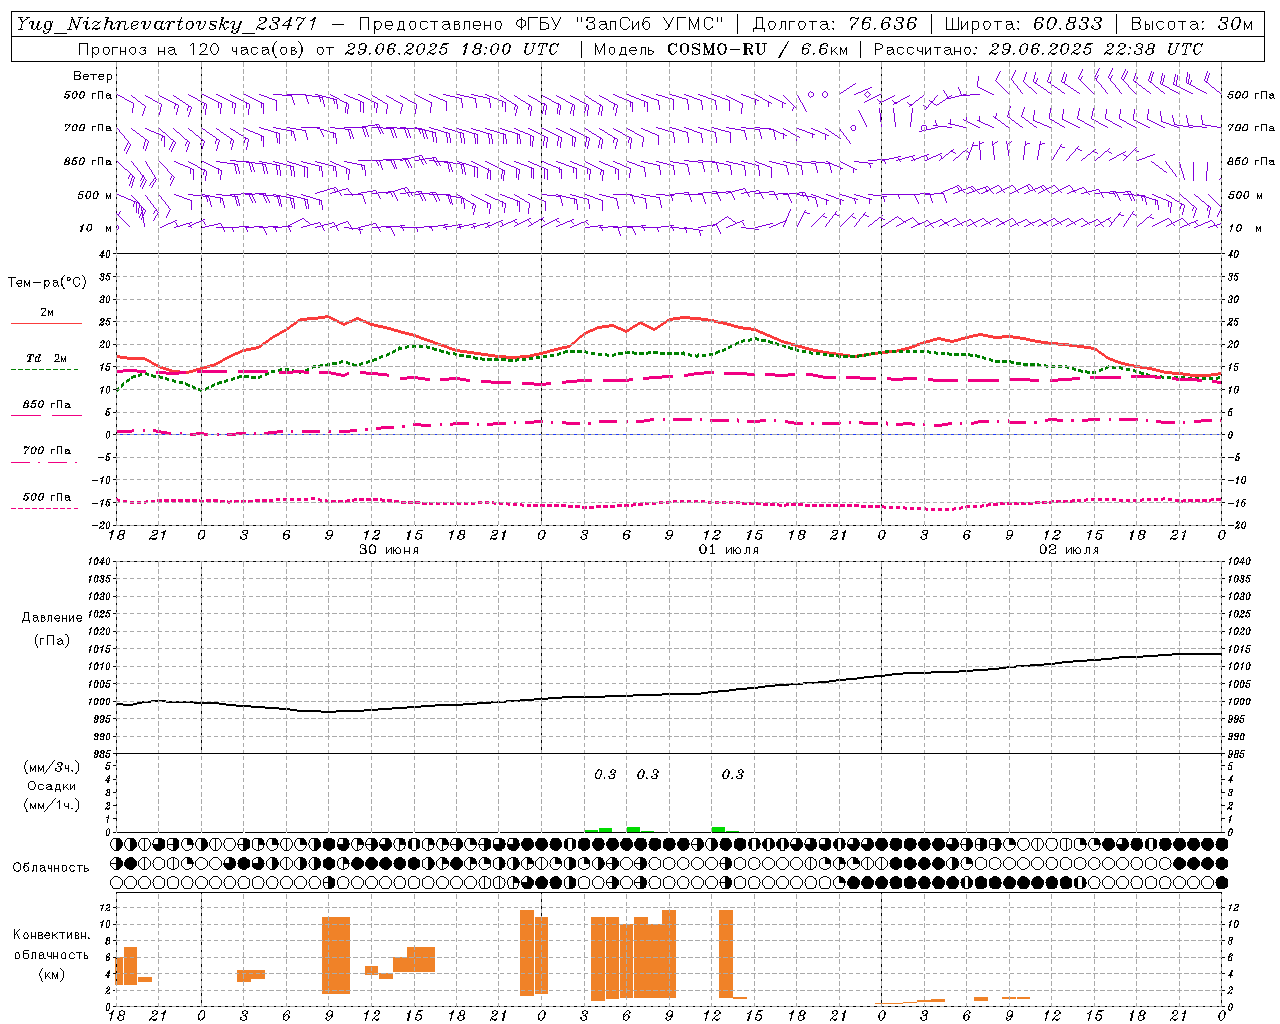Image resolution: width=1280 pixels, height=1024 pixels.
Task: Click the '01 июля' date label
Action: coord(729,550)
